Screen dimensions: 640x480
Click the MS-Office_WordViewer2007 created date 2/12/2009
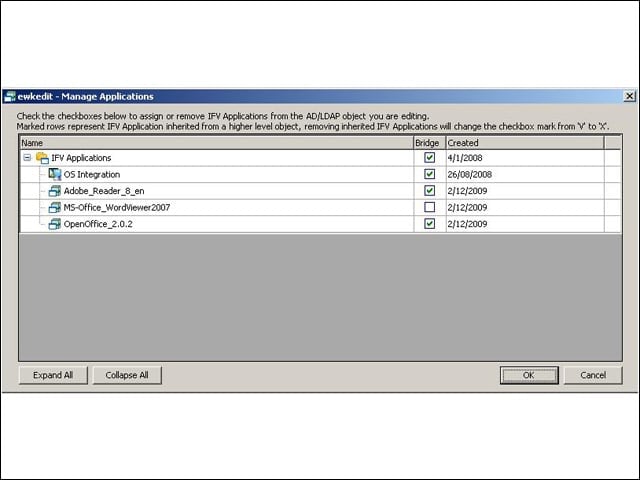(467, 207)
